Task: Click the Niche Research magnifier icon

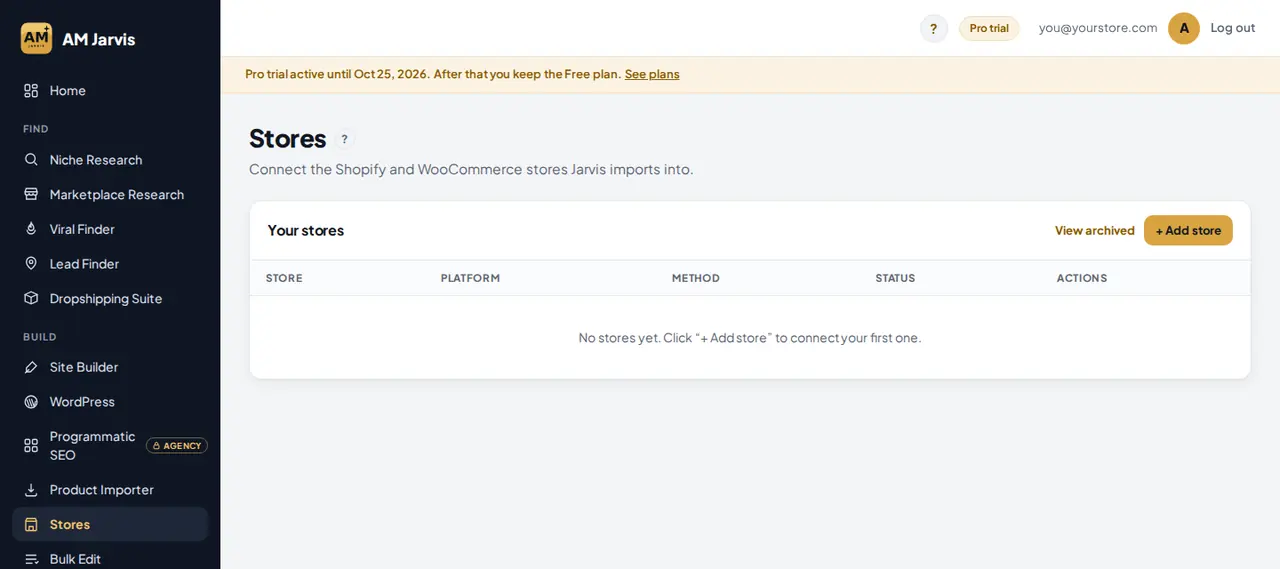Action: [x=31, y=160]
